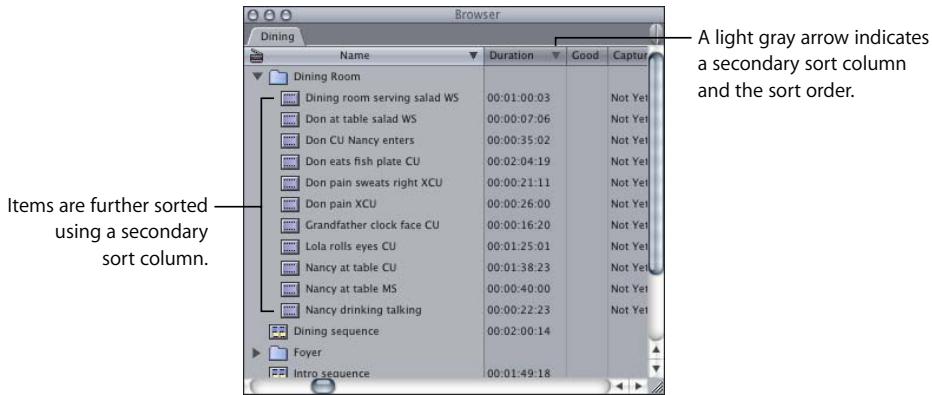The image size is (932, 395).
Task: Click the Capture column header
Action: tap(628, 56)
